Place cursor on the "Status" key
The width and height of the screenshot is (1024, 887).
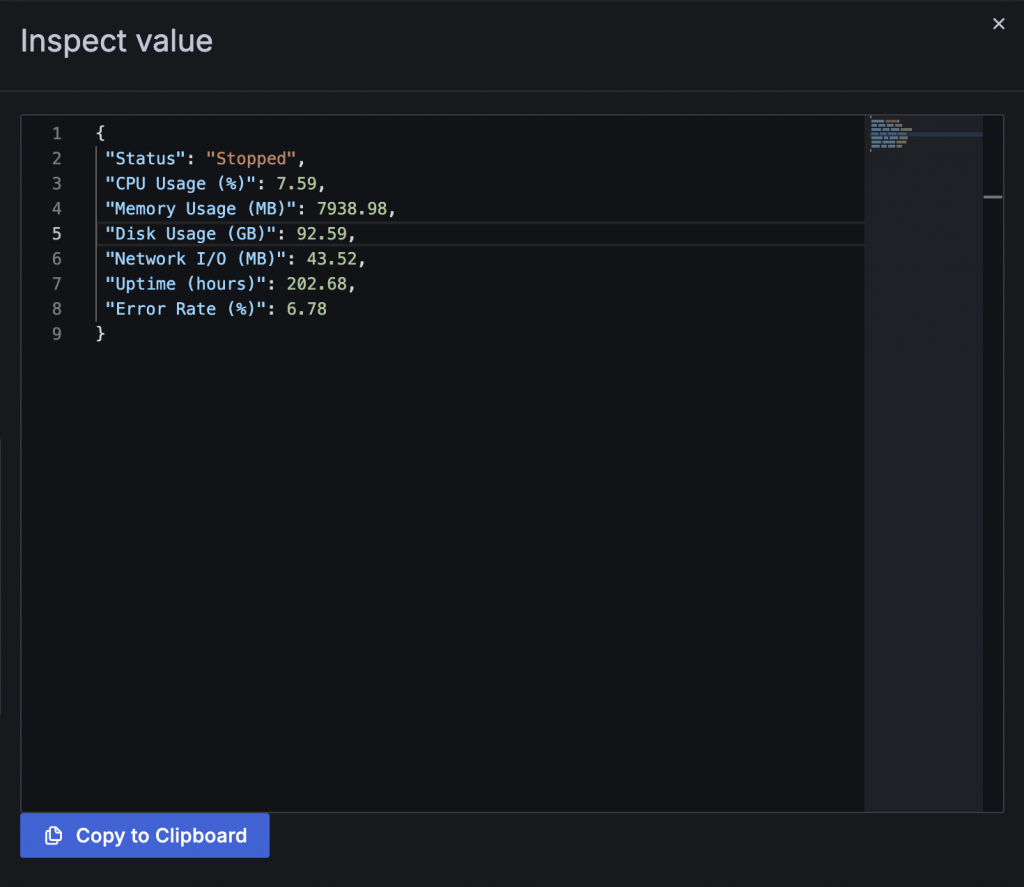coord(150,158)
